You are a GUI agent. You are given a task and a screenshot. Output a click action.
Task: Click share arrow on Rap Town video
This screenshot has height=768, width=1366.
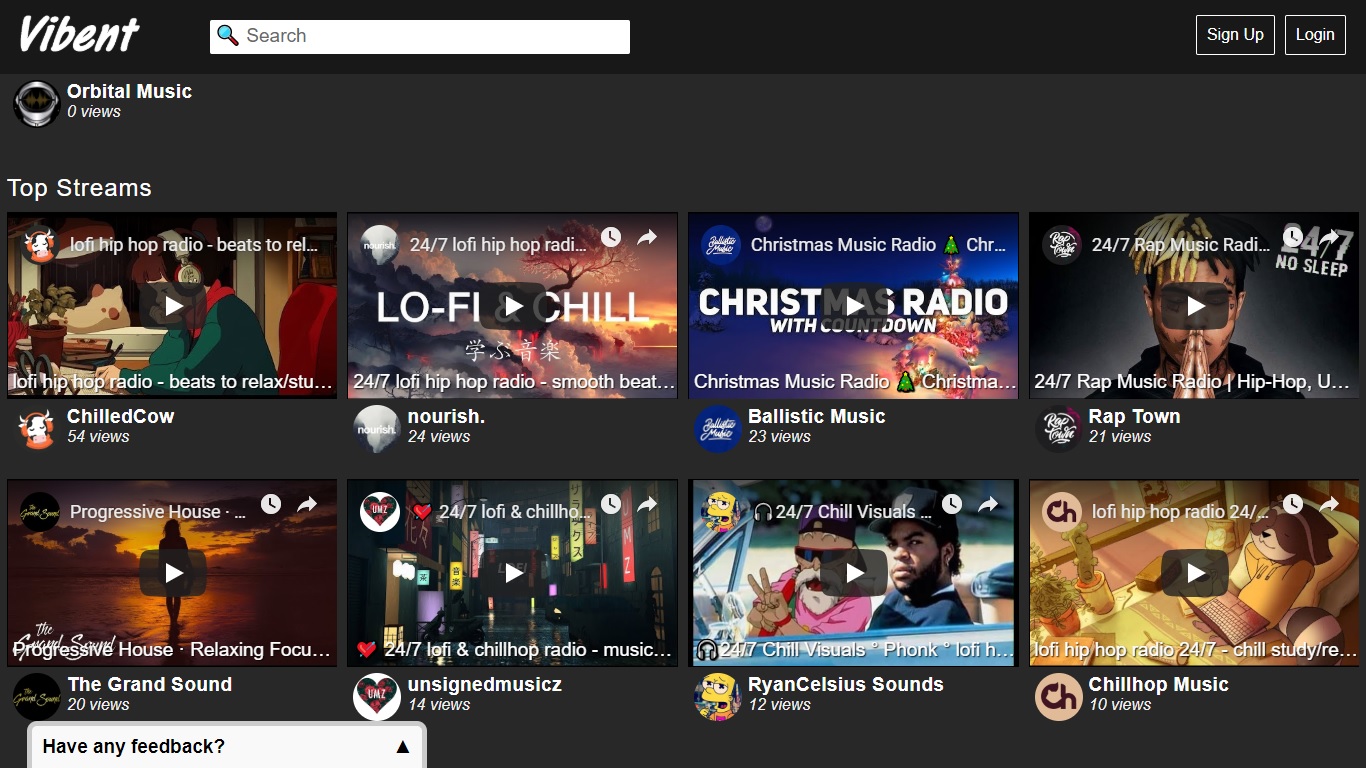pos(1329,238)
